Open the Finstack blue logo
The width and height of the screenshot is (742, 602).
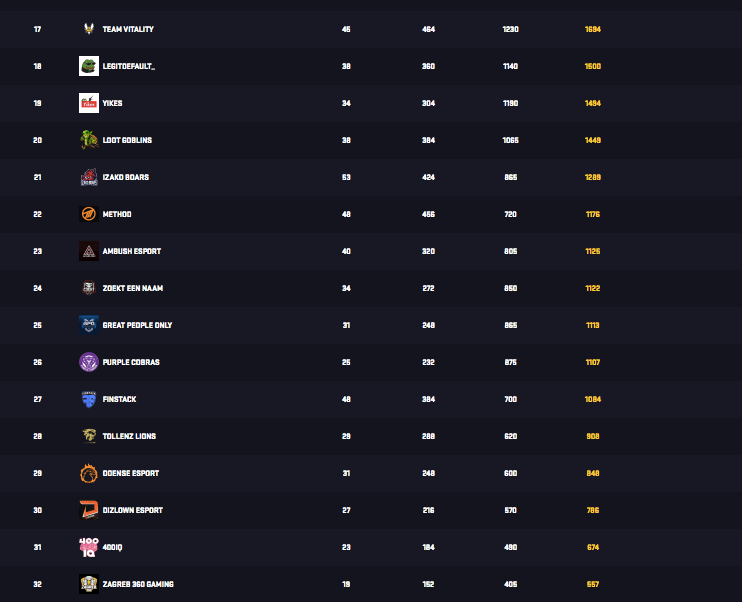pyautogui.click(x=88, y=399)
